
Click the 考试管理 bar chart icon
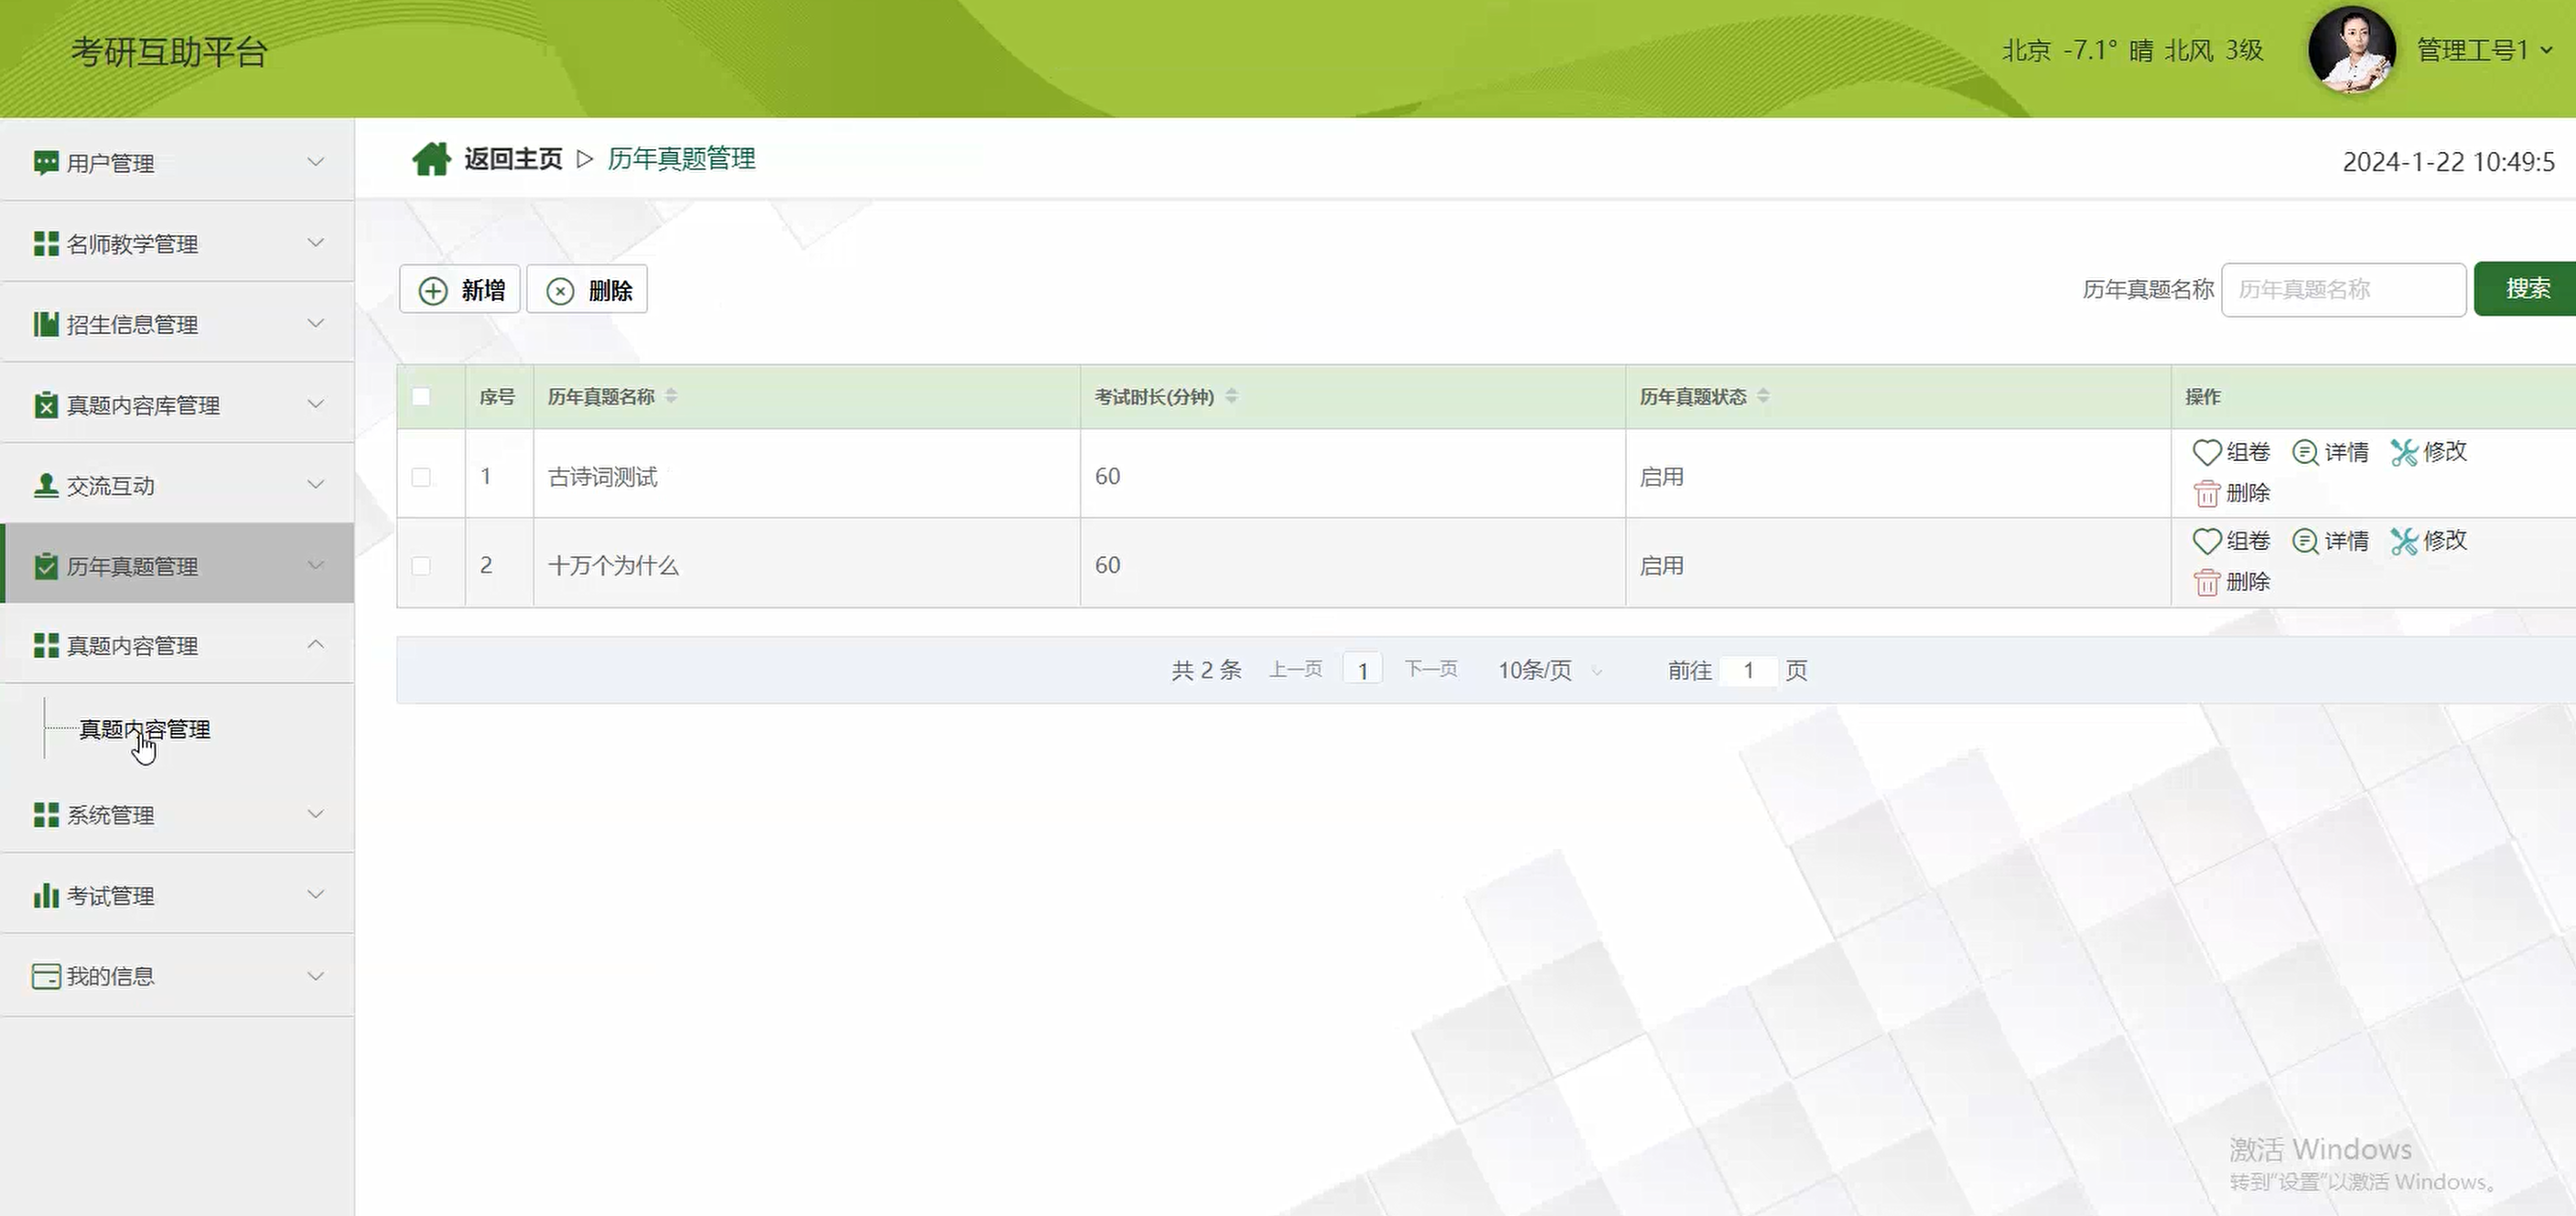pyautogui.click(x=46, y=895)
